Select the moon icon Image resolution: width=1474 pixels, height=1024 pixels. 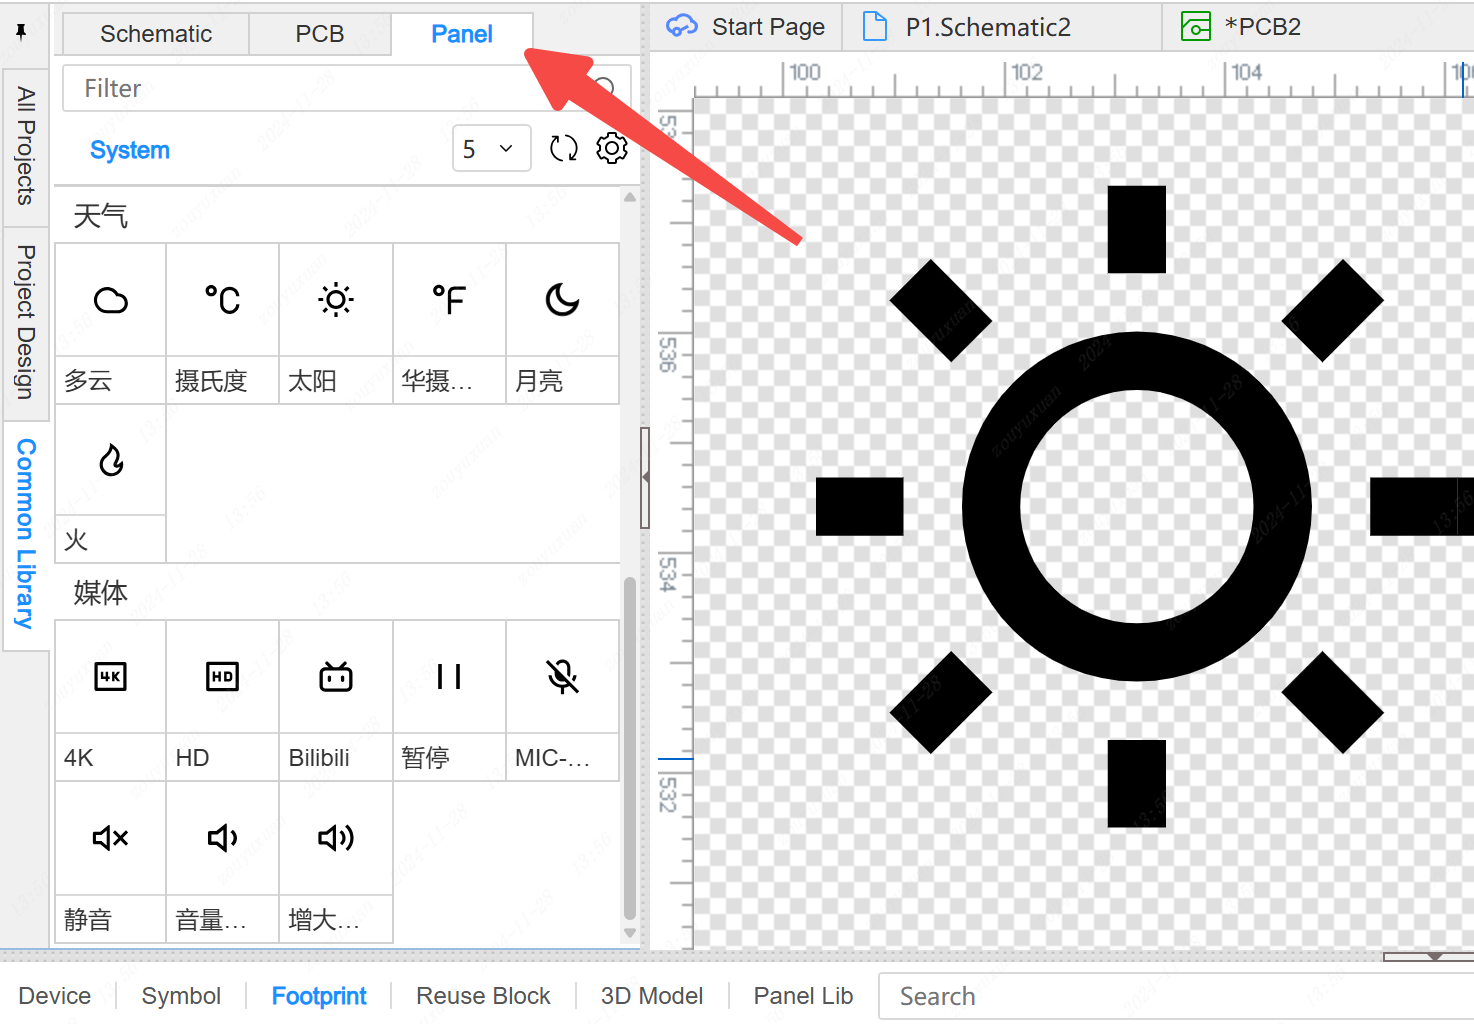click(562, 300)
